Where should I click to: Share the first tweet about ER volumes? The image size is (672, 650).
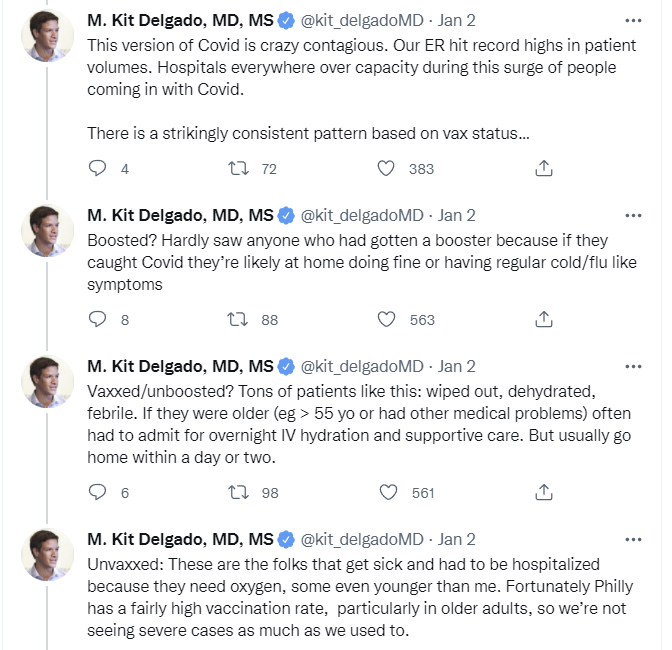point(544,168)
